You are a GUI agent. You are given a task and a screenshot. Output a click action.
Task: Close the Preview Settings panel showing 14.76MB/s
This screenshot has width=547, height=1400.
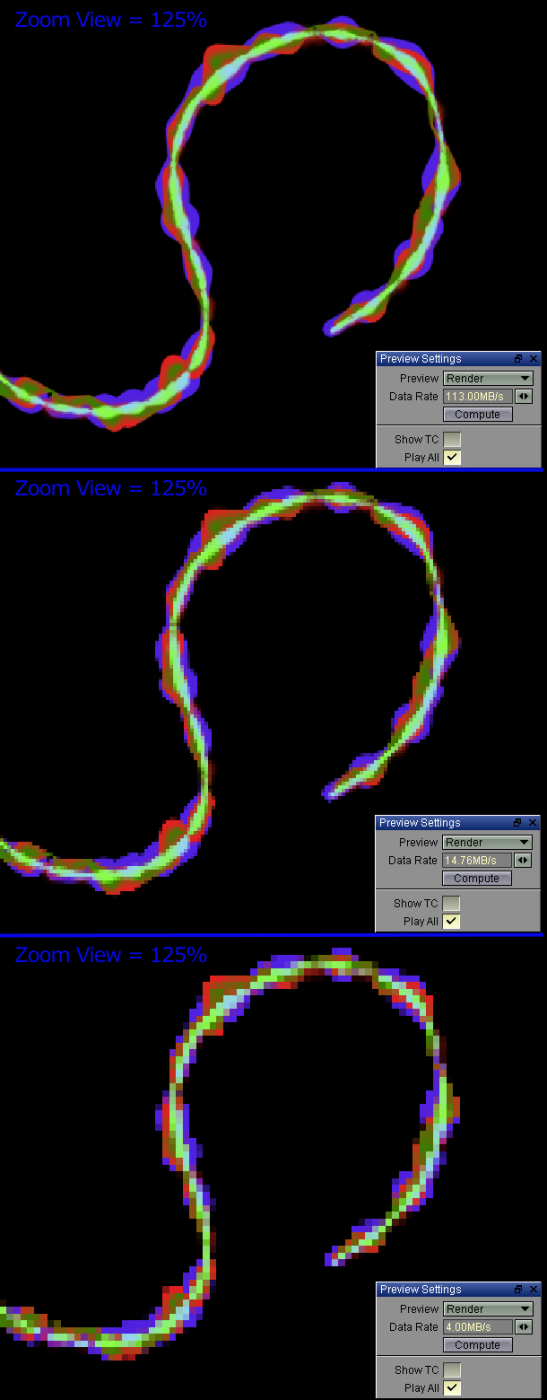pos(533,823)
